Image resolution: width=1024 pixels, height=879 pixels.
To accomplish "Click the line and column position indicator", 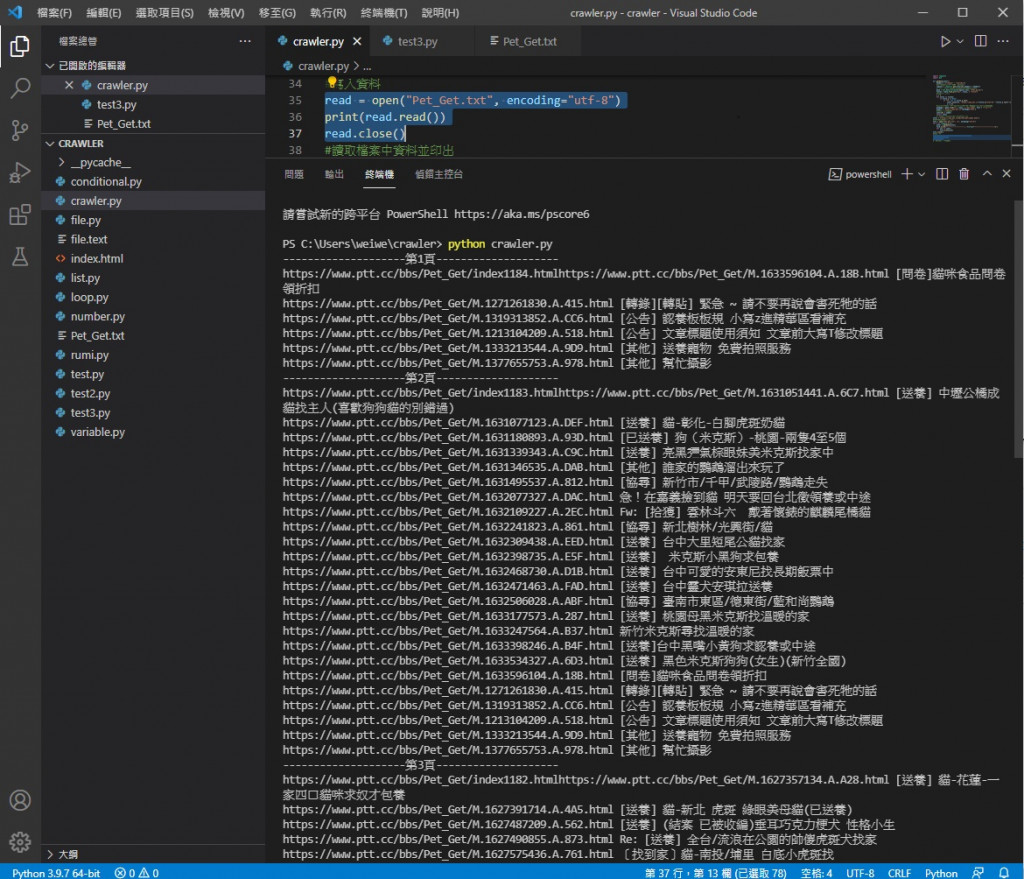I will click(715, 872).
